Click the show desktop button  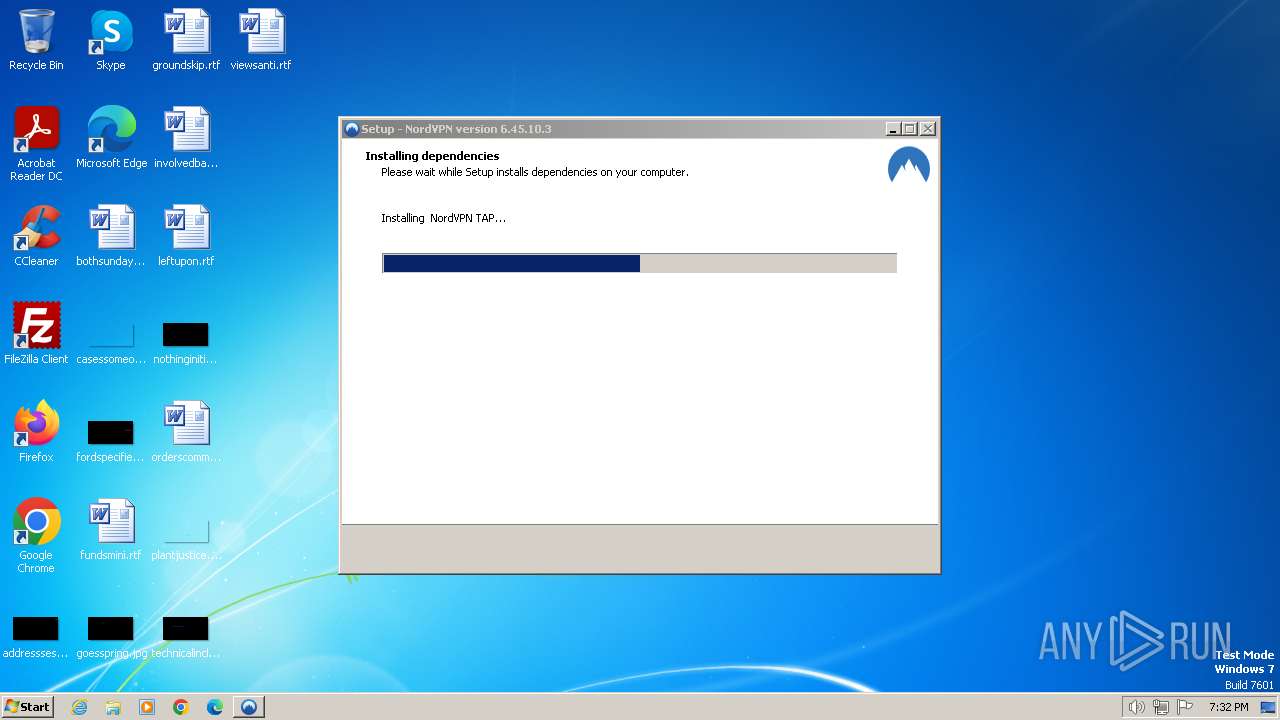pos(1268,707)
